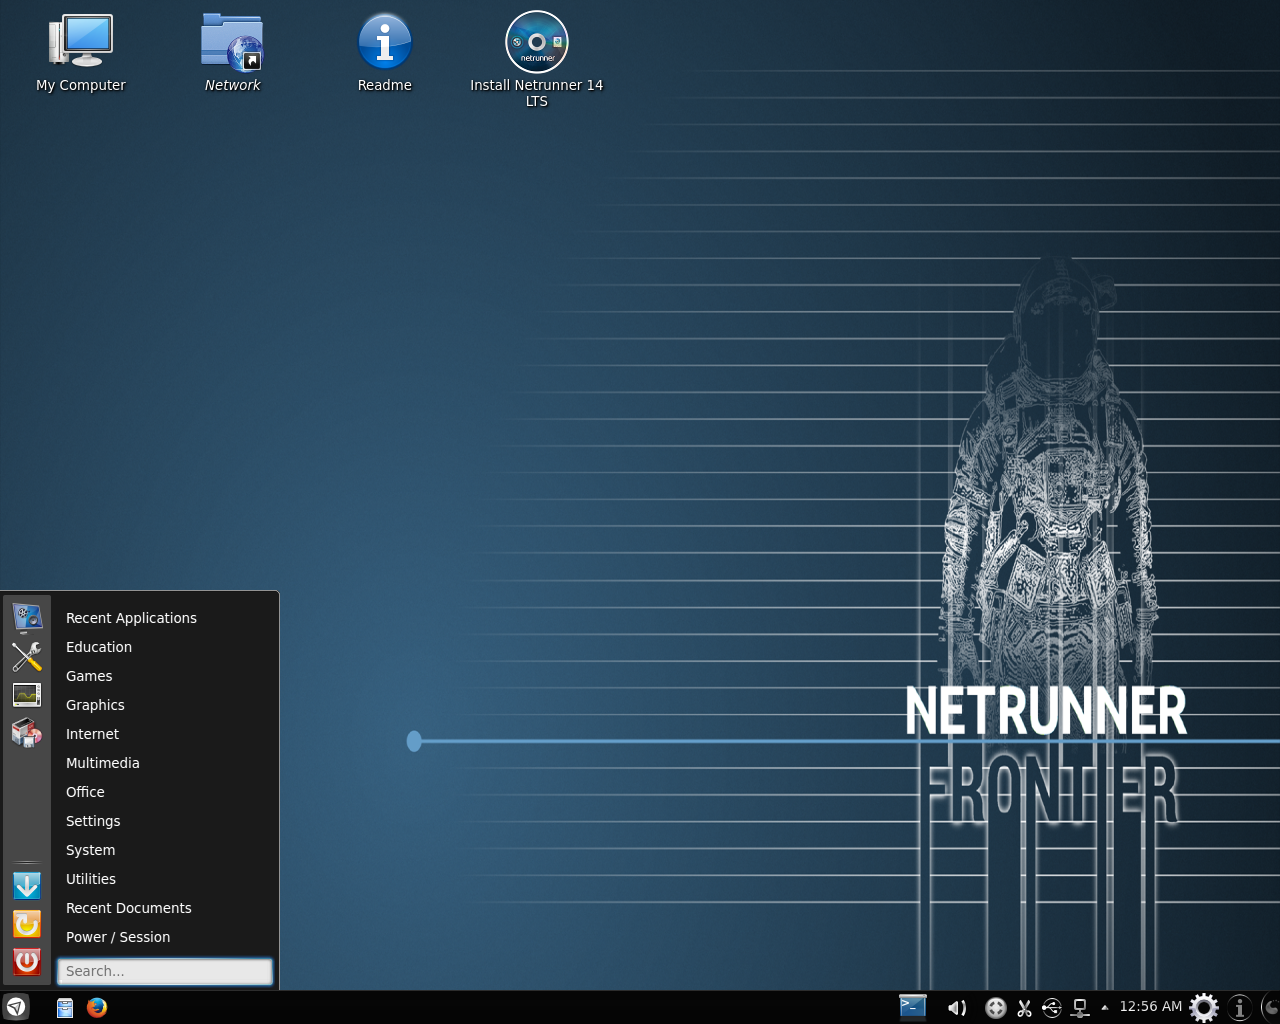
Task: Open the Office menu category
Action: click(x=165, y=792)
